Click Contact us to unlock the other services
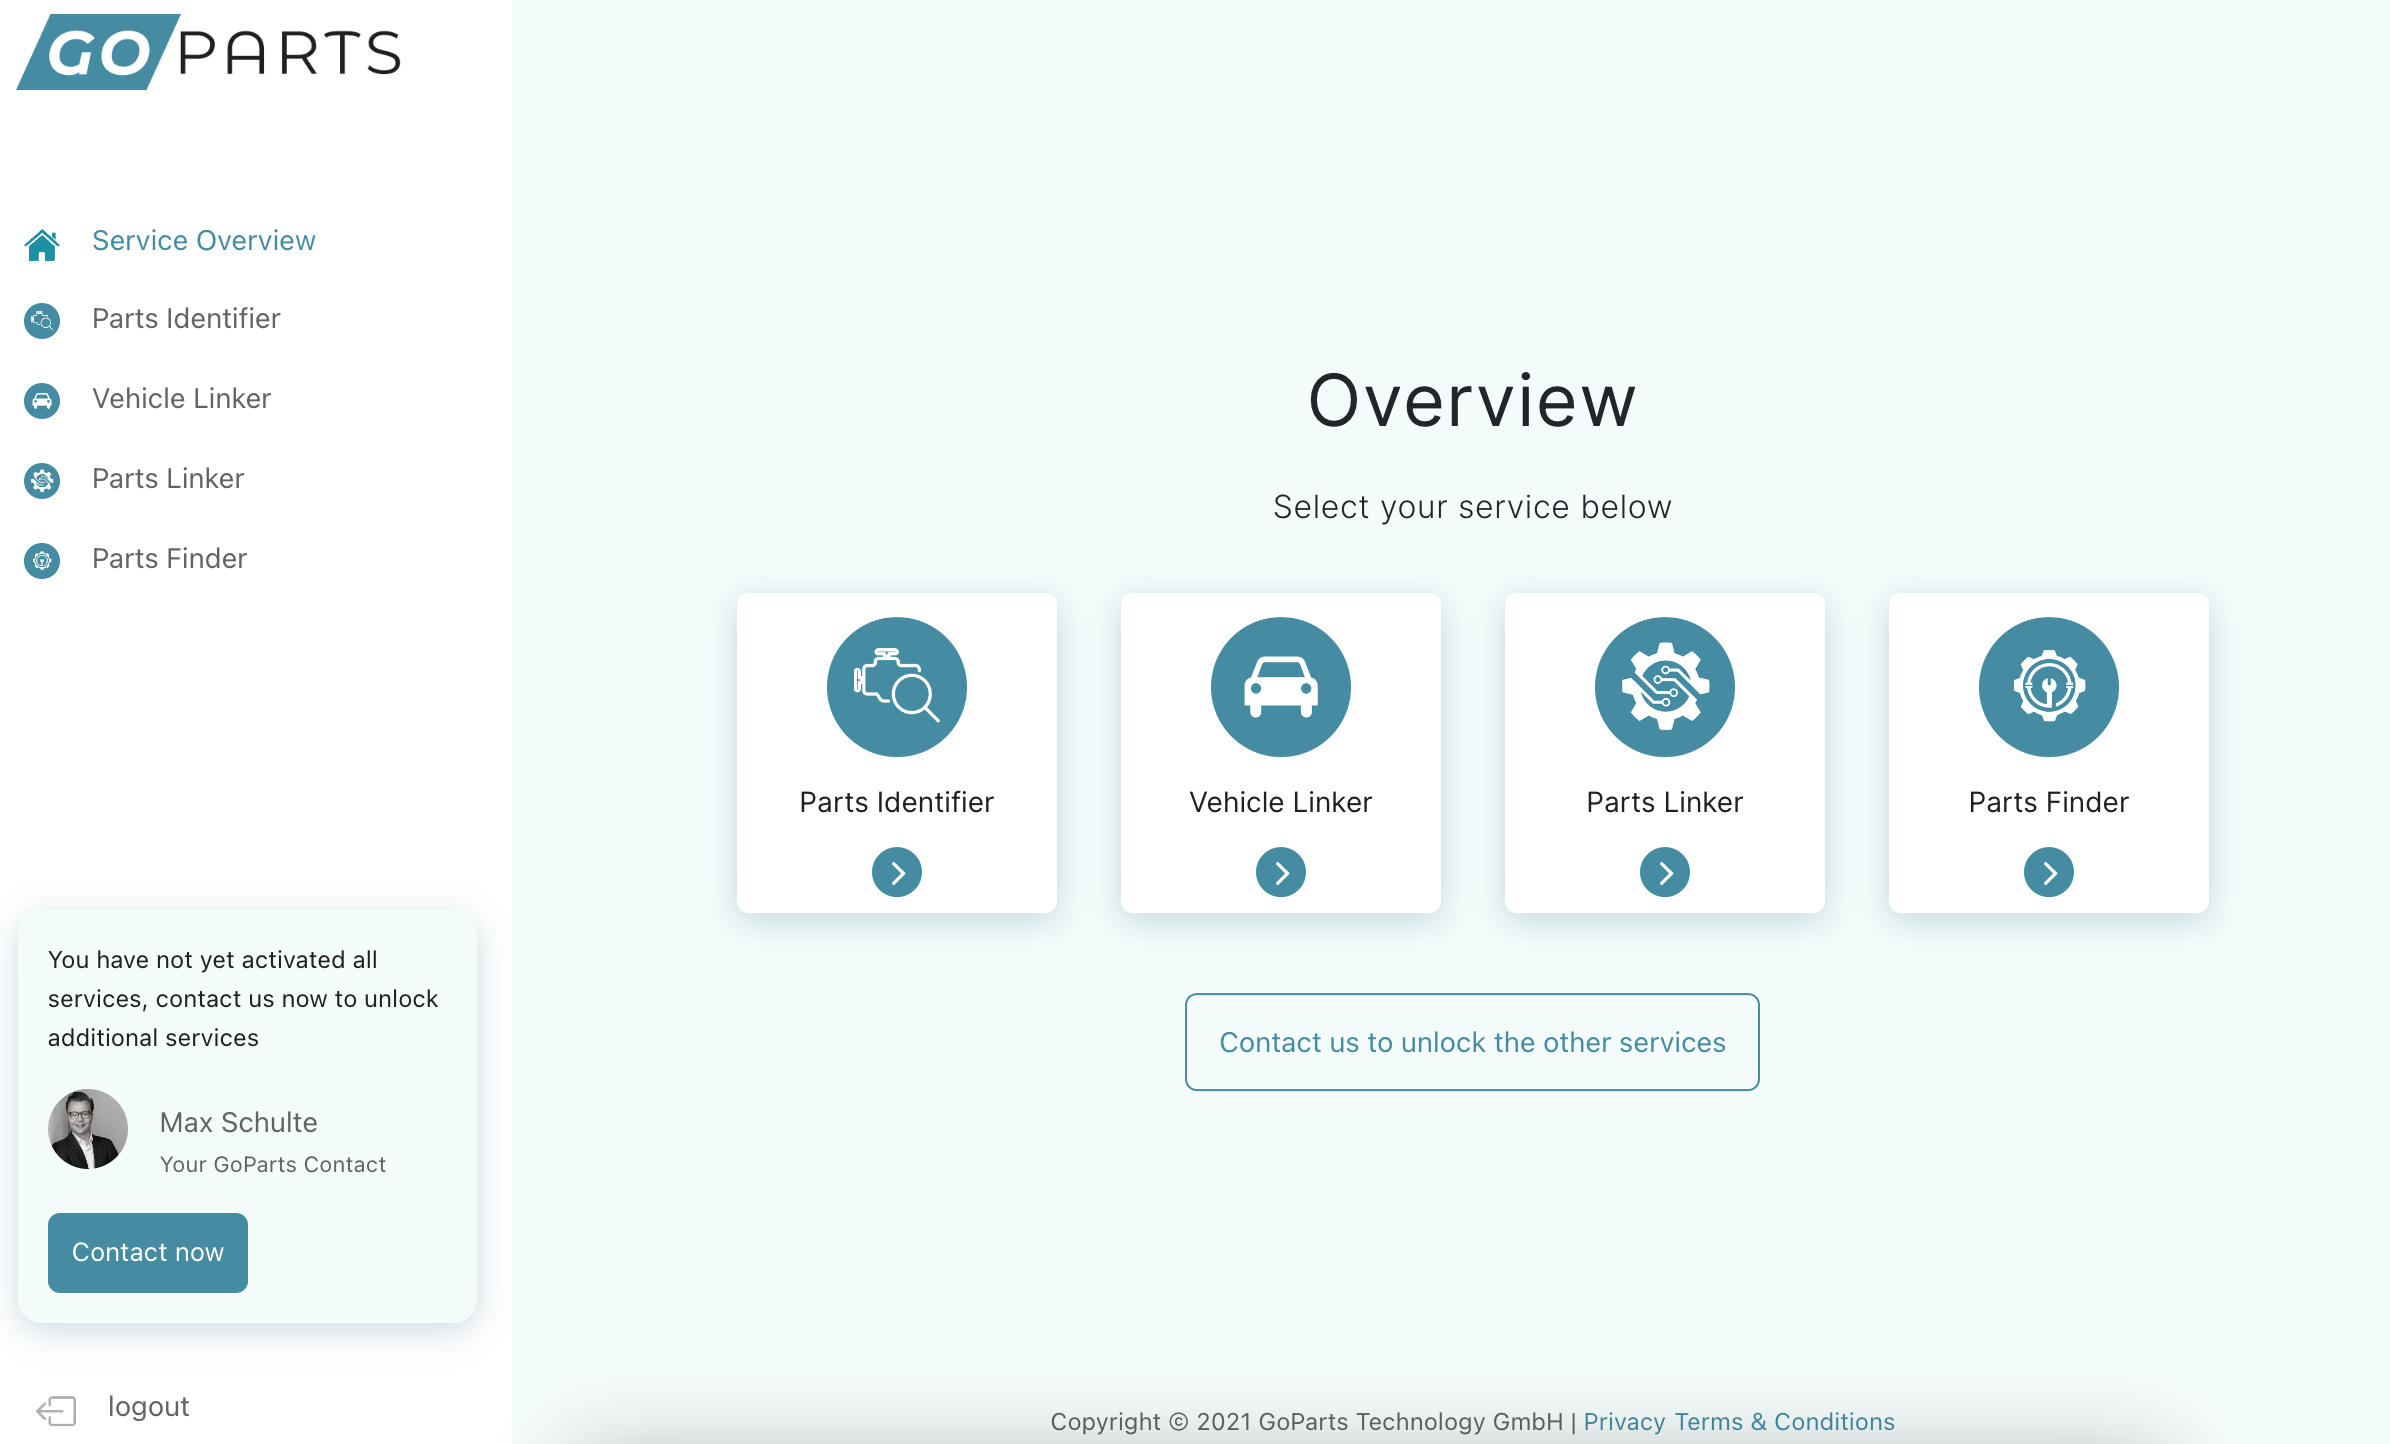The image size is (2390, 1444). click(1472, 1042)
